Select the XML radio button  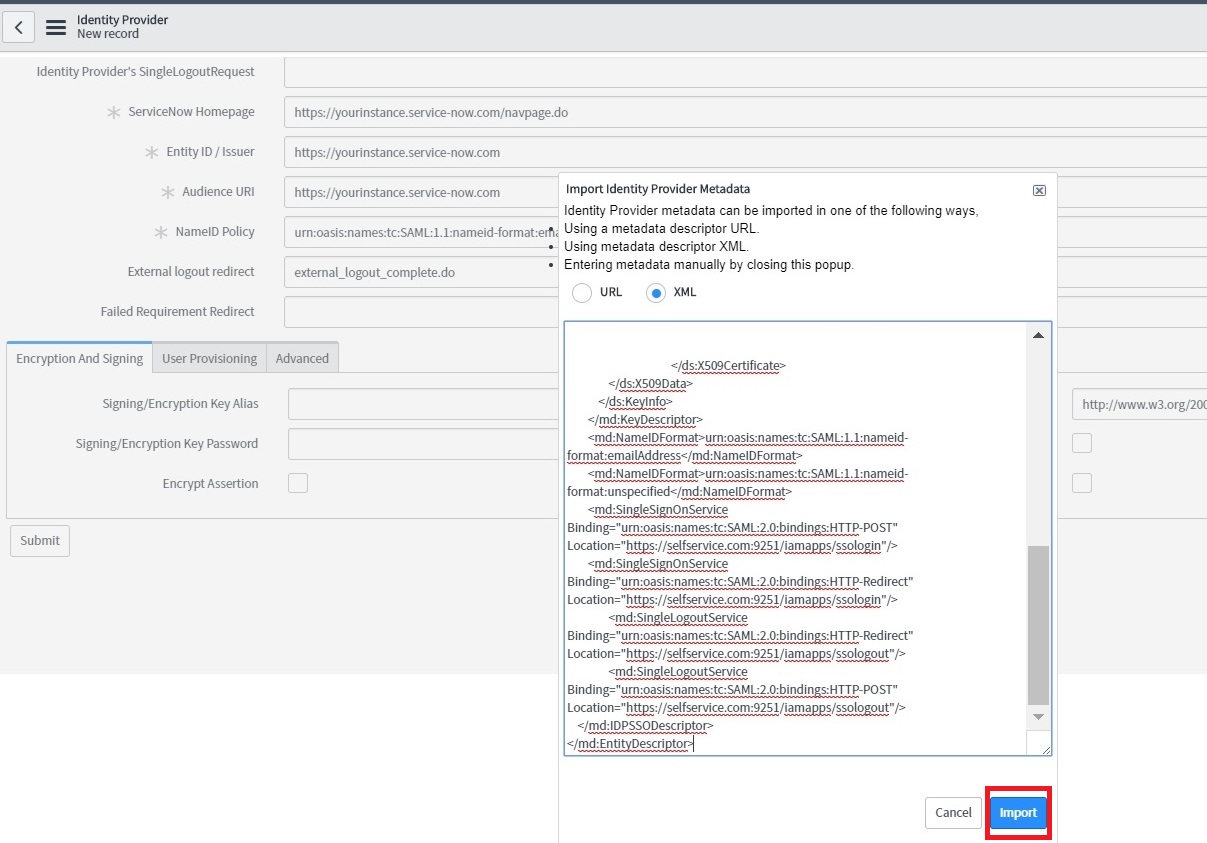point(656,293)
